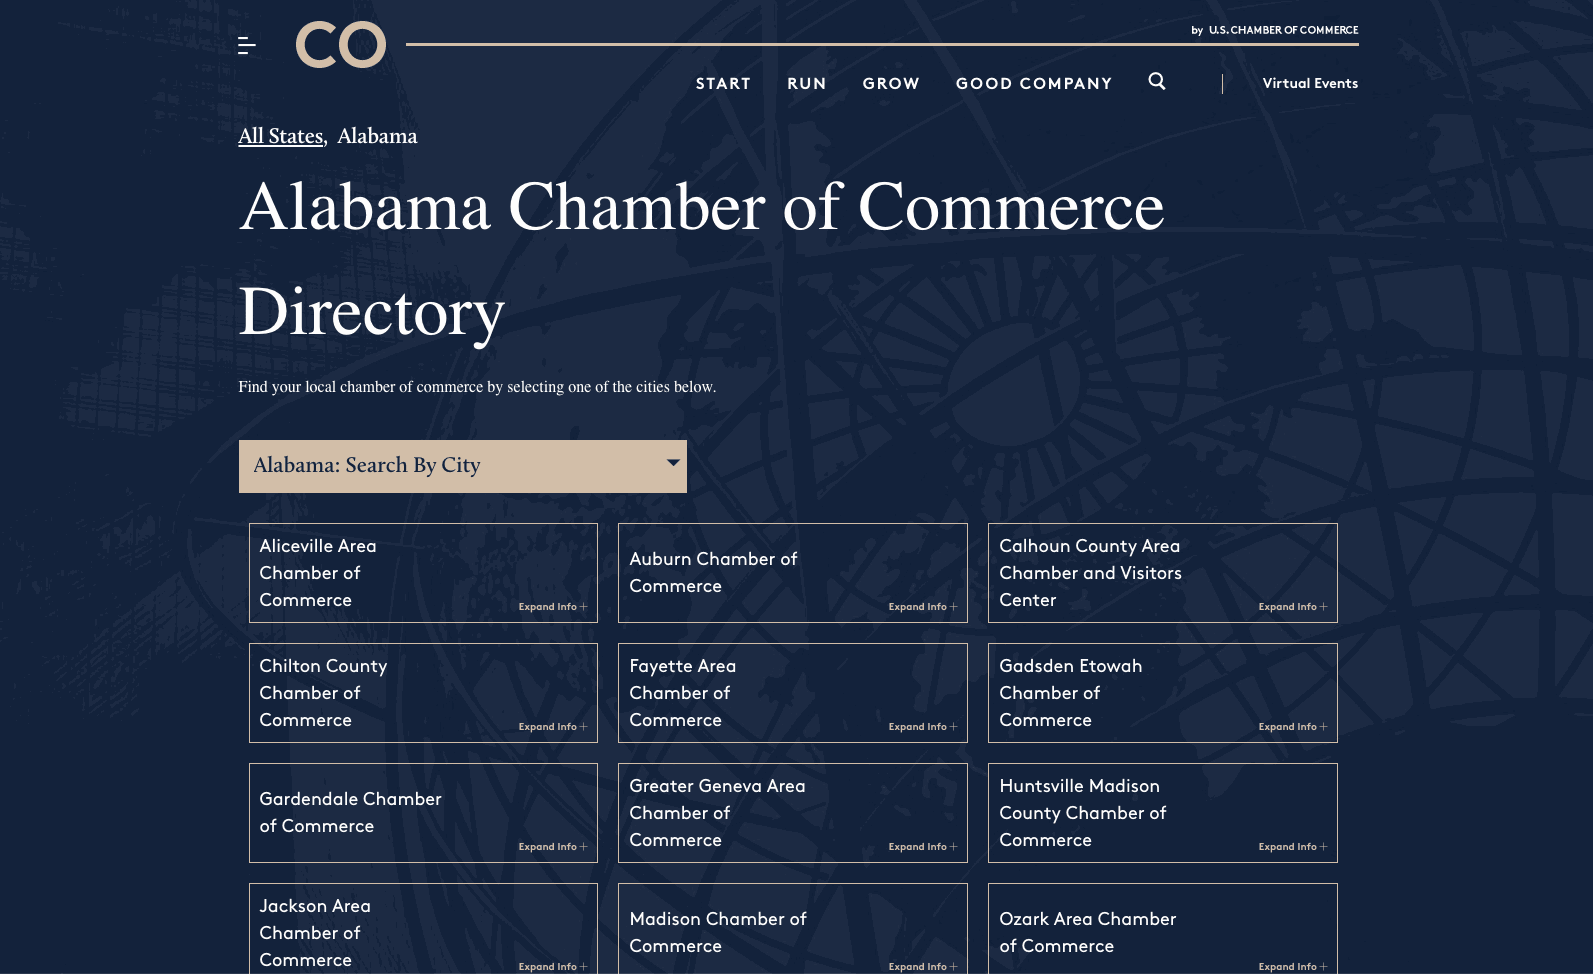Expand info for Gardendale Chamber

click(x=553, y=847)
